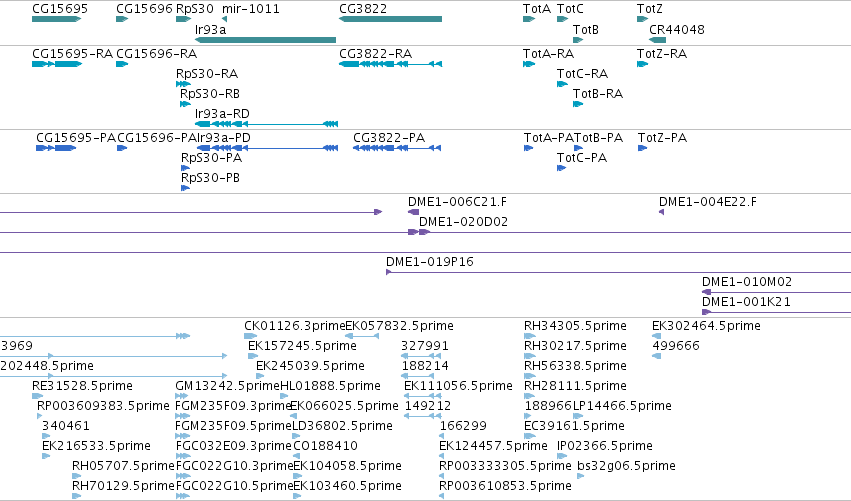Select the RpS30 gene label
This screenshot has height=501, width=851.
coord(195,9)
